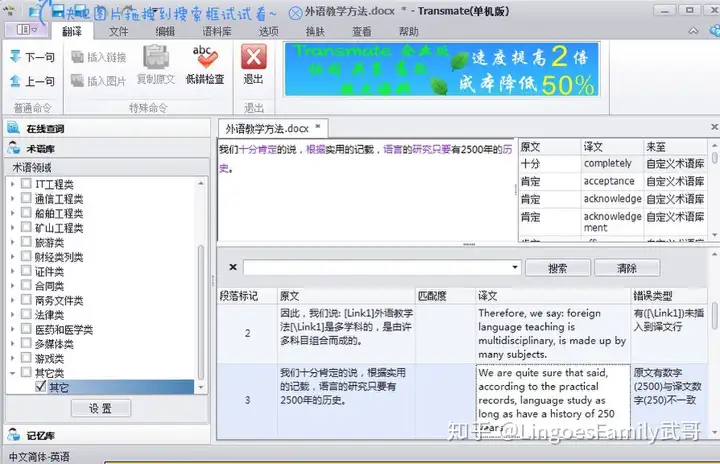Viewport: 720px width, 464px height.
Task: Open the 选项 ribbon tab
Action: tap(269, 31)
